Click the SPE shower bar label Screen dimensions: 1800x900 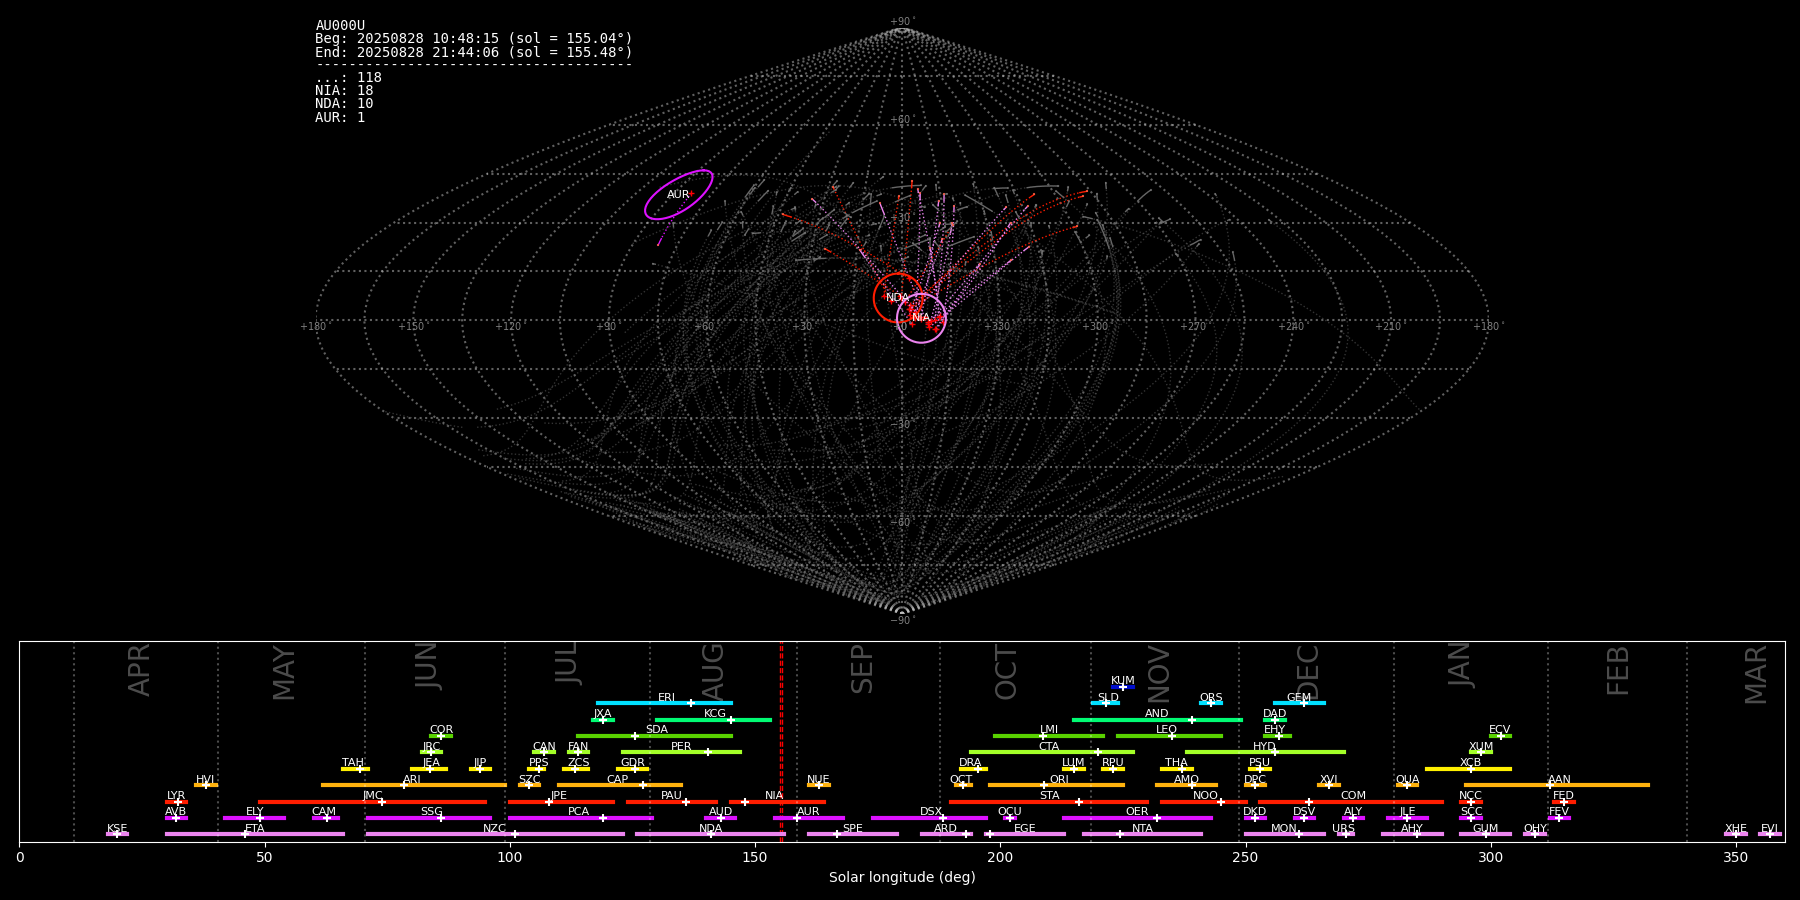point(852,829)
